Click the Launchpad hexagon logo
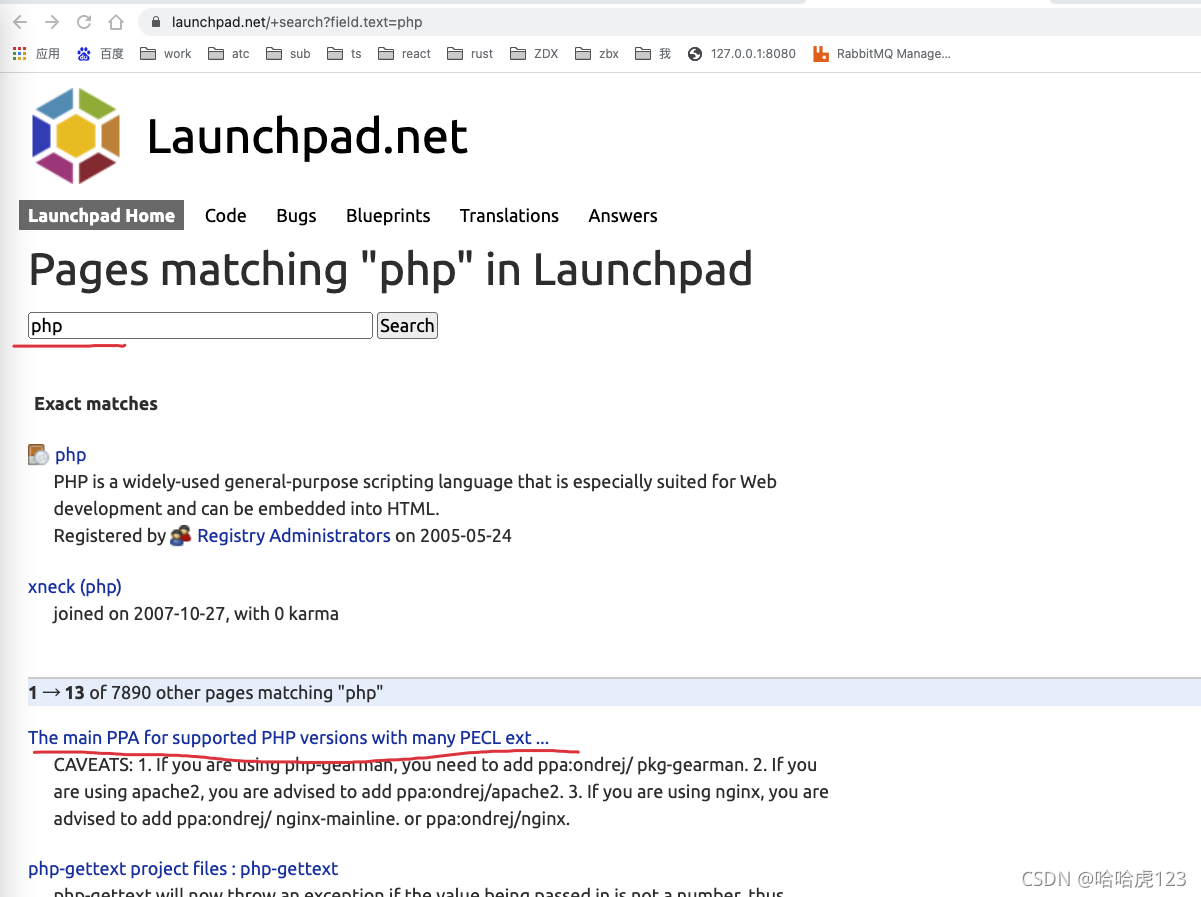1201x897 pixels. 76,136
